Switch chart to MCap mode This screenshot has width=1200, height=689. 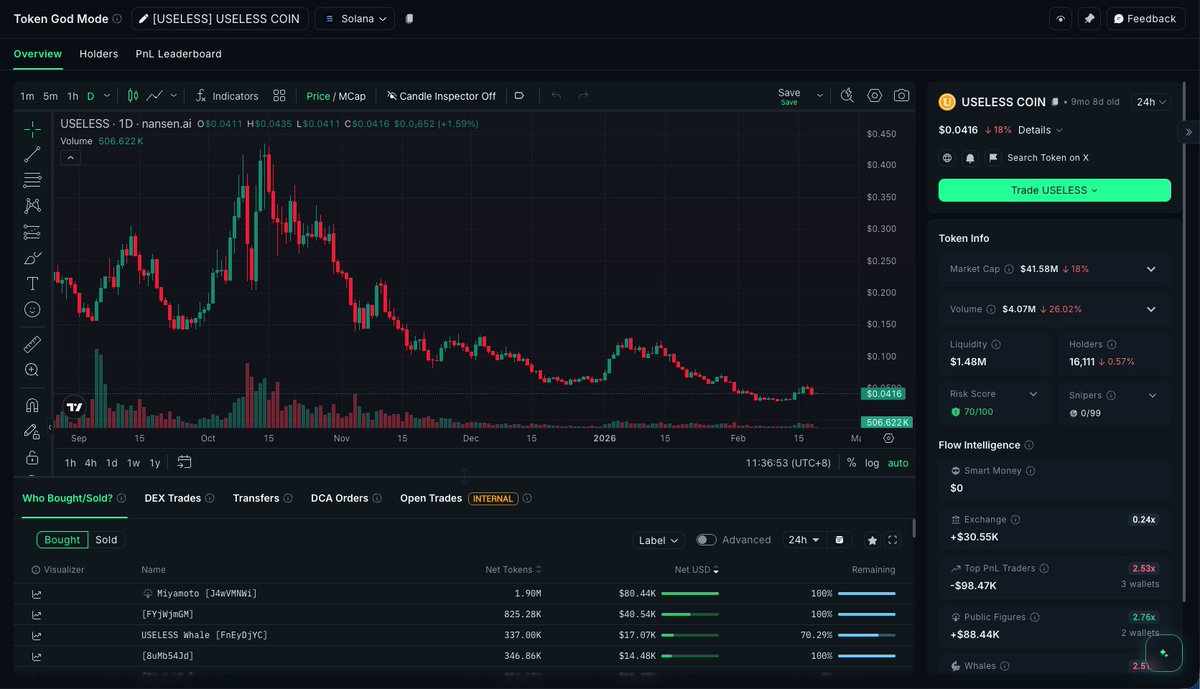click(x=352, y=96)
